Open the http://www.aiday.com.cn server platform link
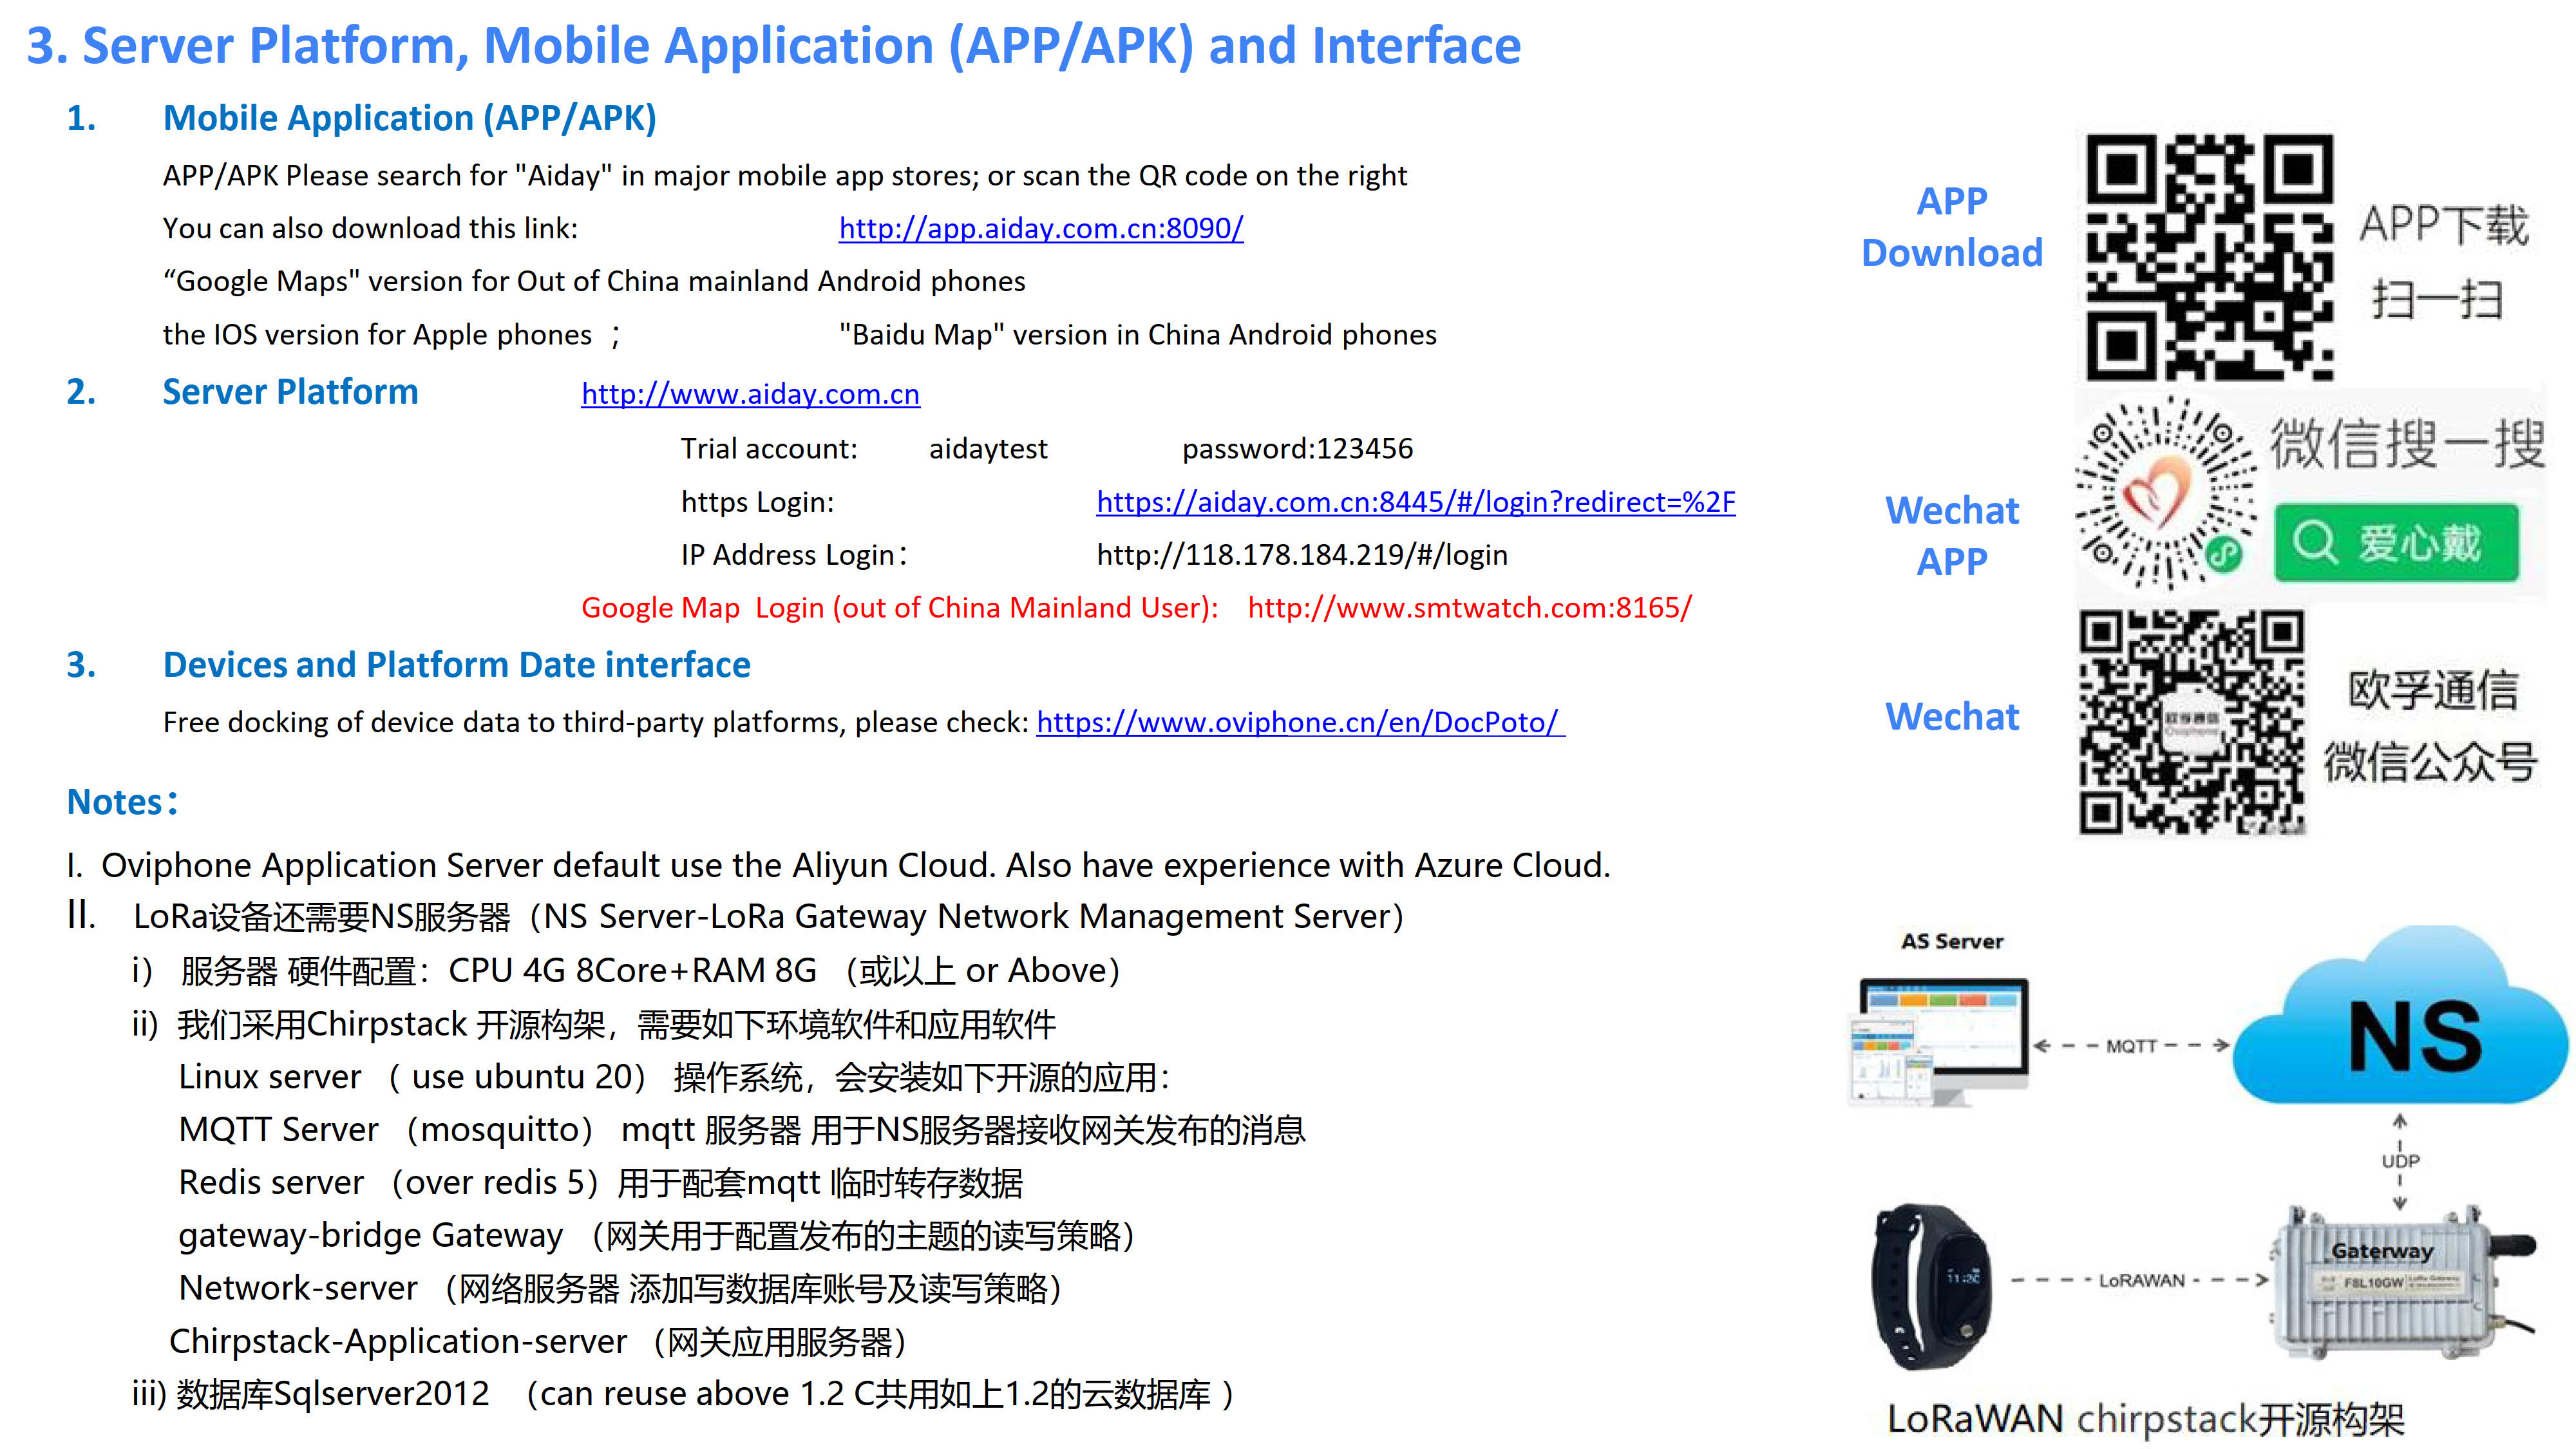The image size is (2576, 1449). (x=750, y=394)
